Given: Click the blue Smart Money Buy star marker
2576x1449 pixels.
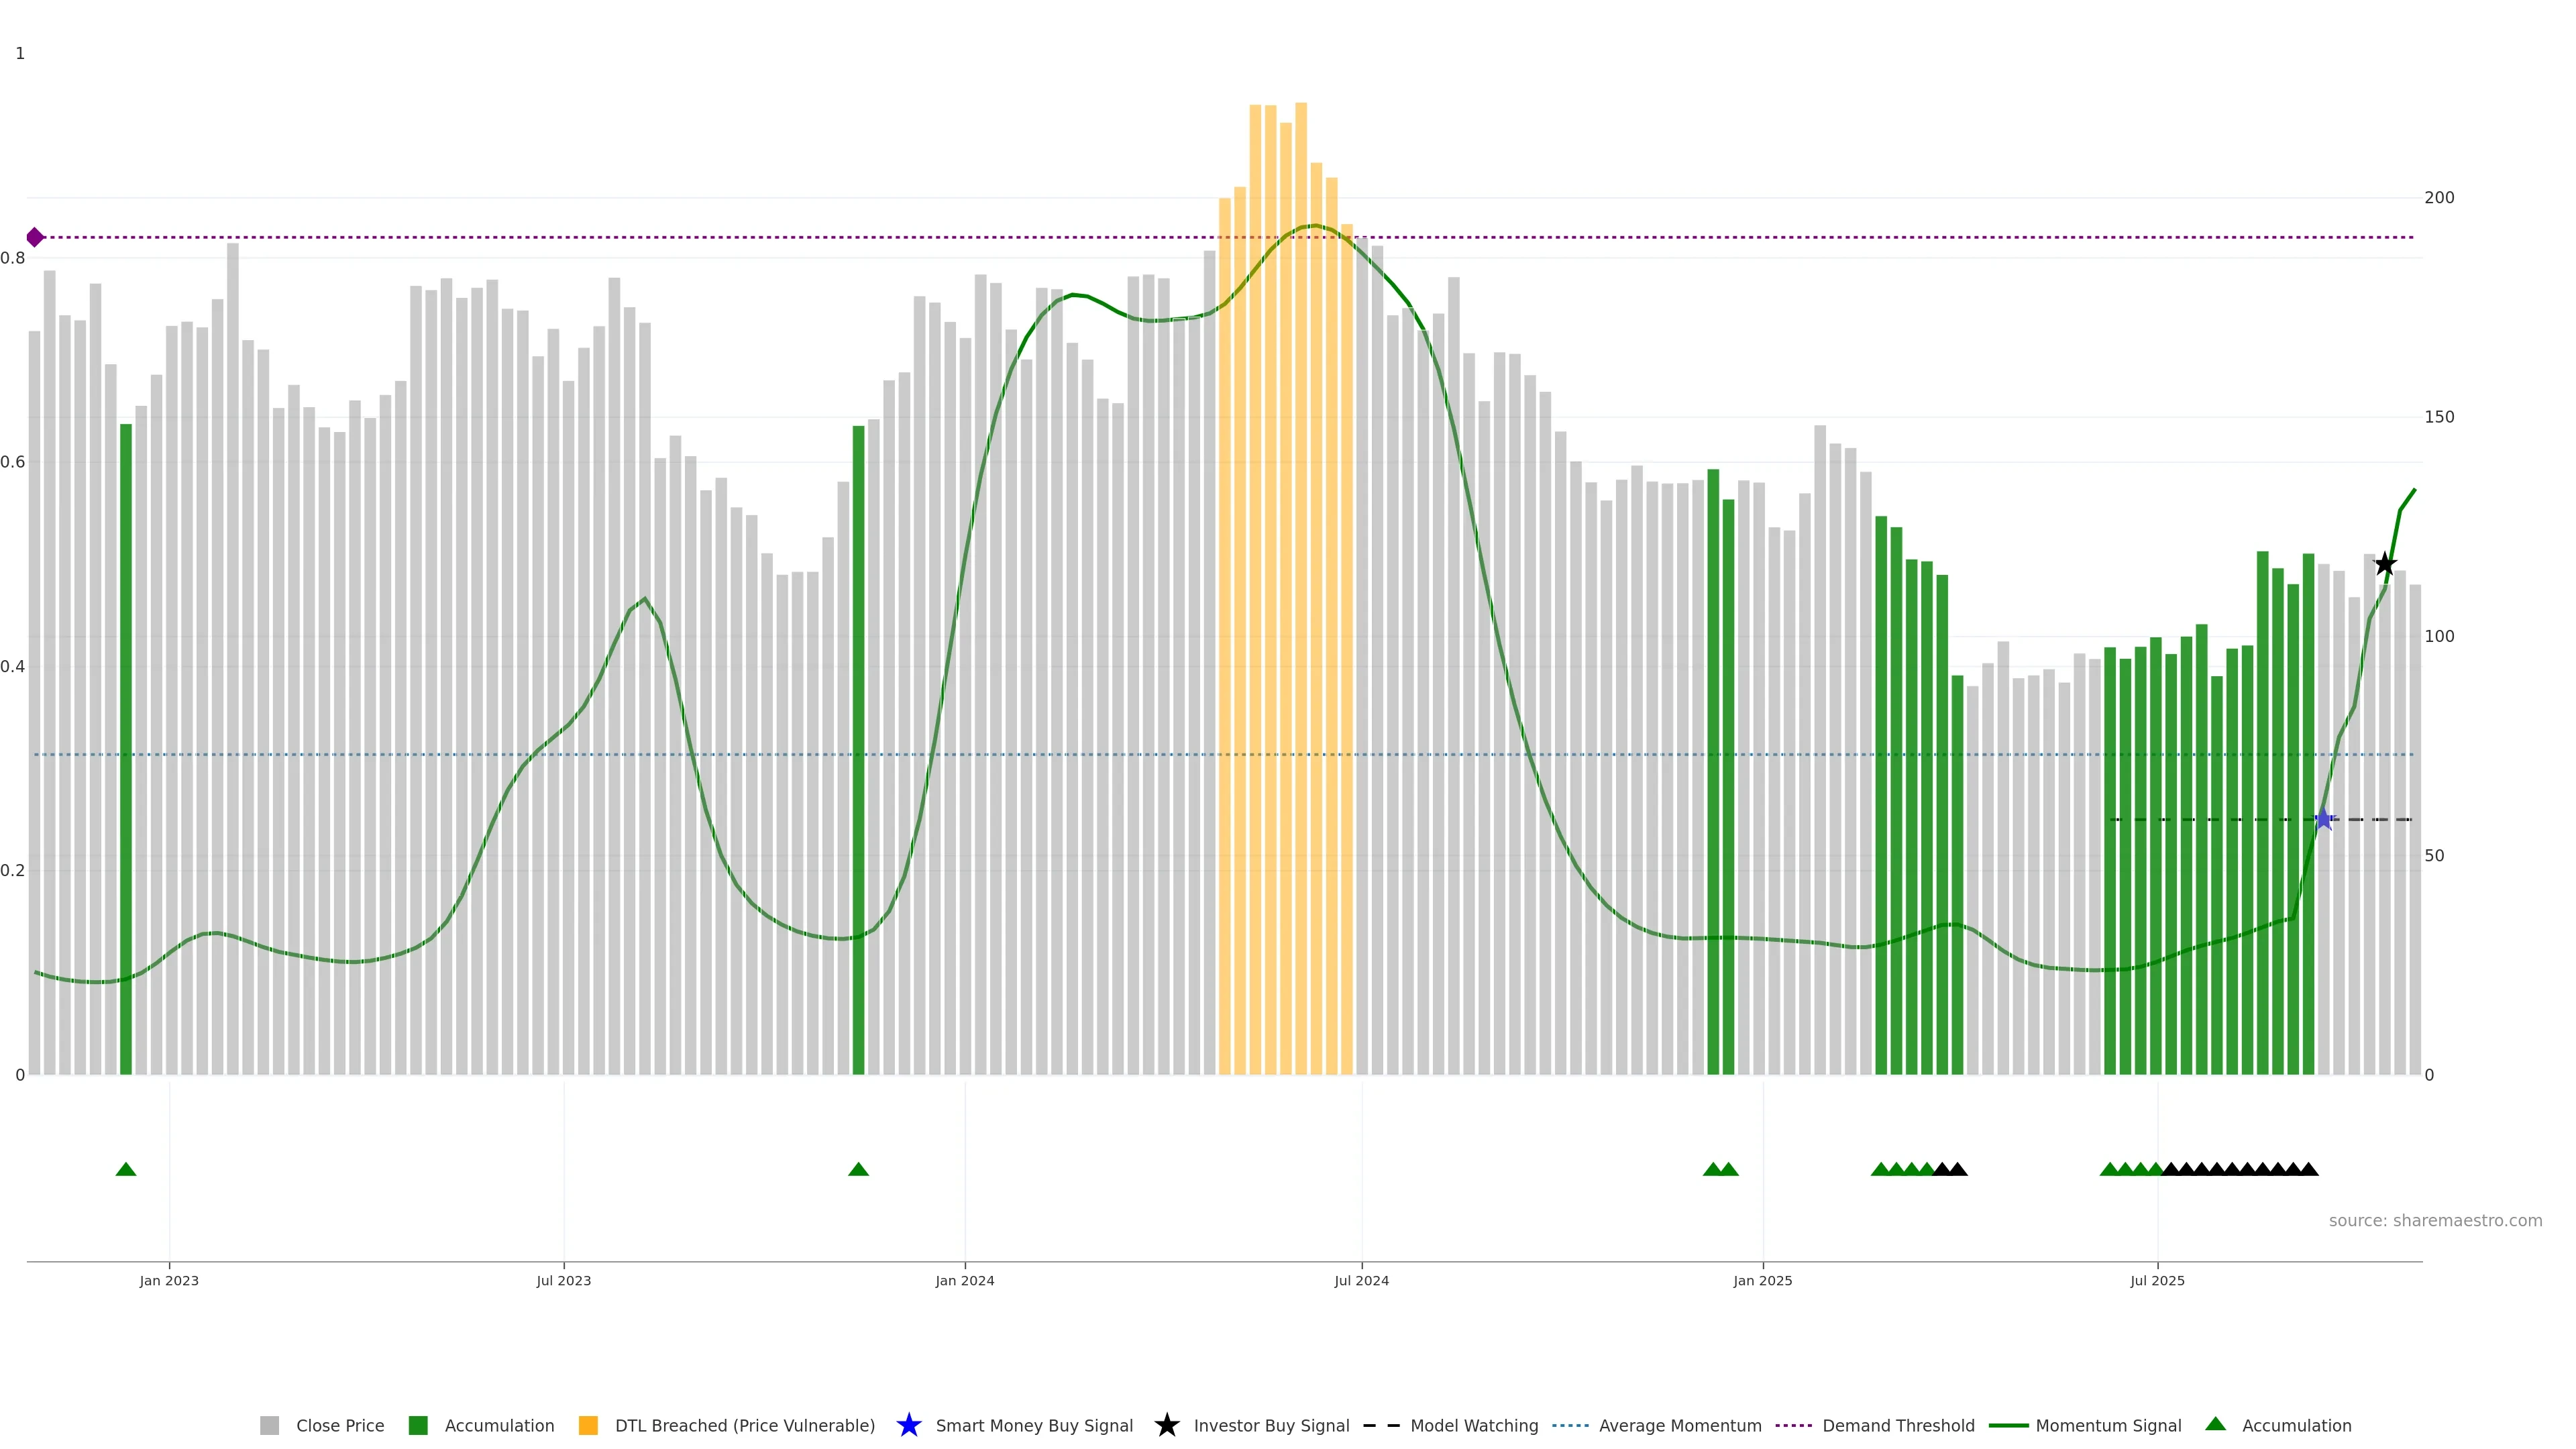Looking at the screenshot, I should 2324,819.
